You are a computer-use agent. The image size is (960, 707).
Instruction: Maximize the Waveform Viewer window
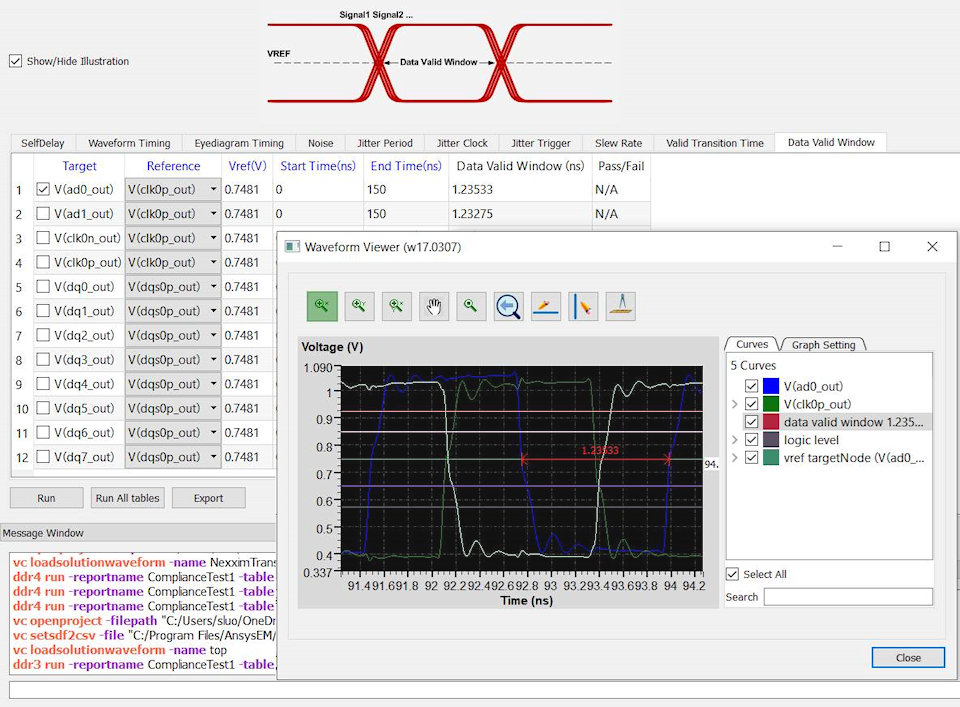pos(884,247)
